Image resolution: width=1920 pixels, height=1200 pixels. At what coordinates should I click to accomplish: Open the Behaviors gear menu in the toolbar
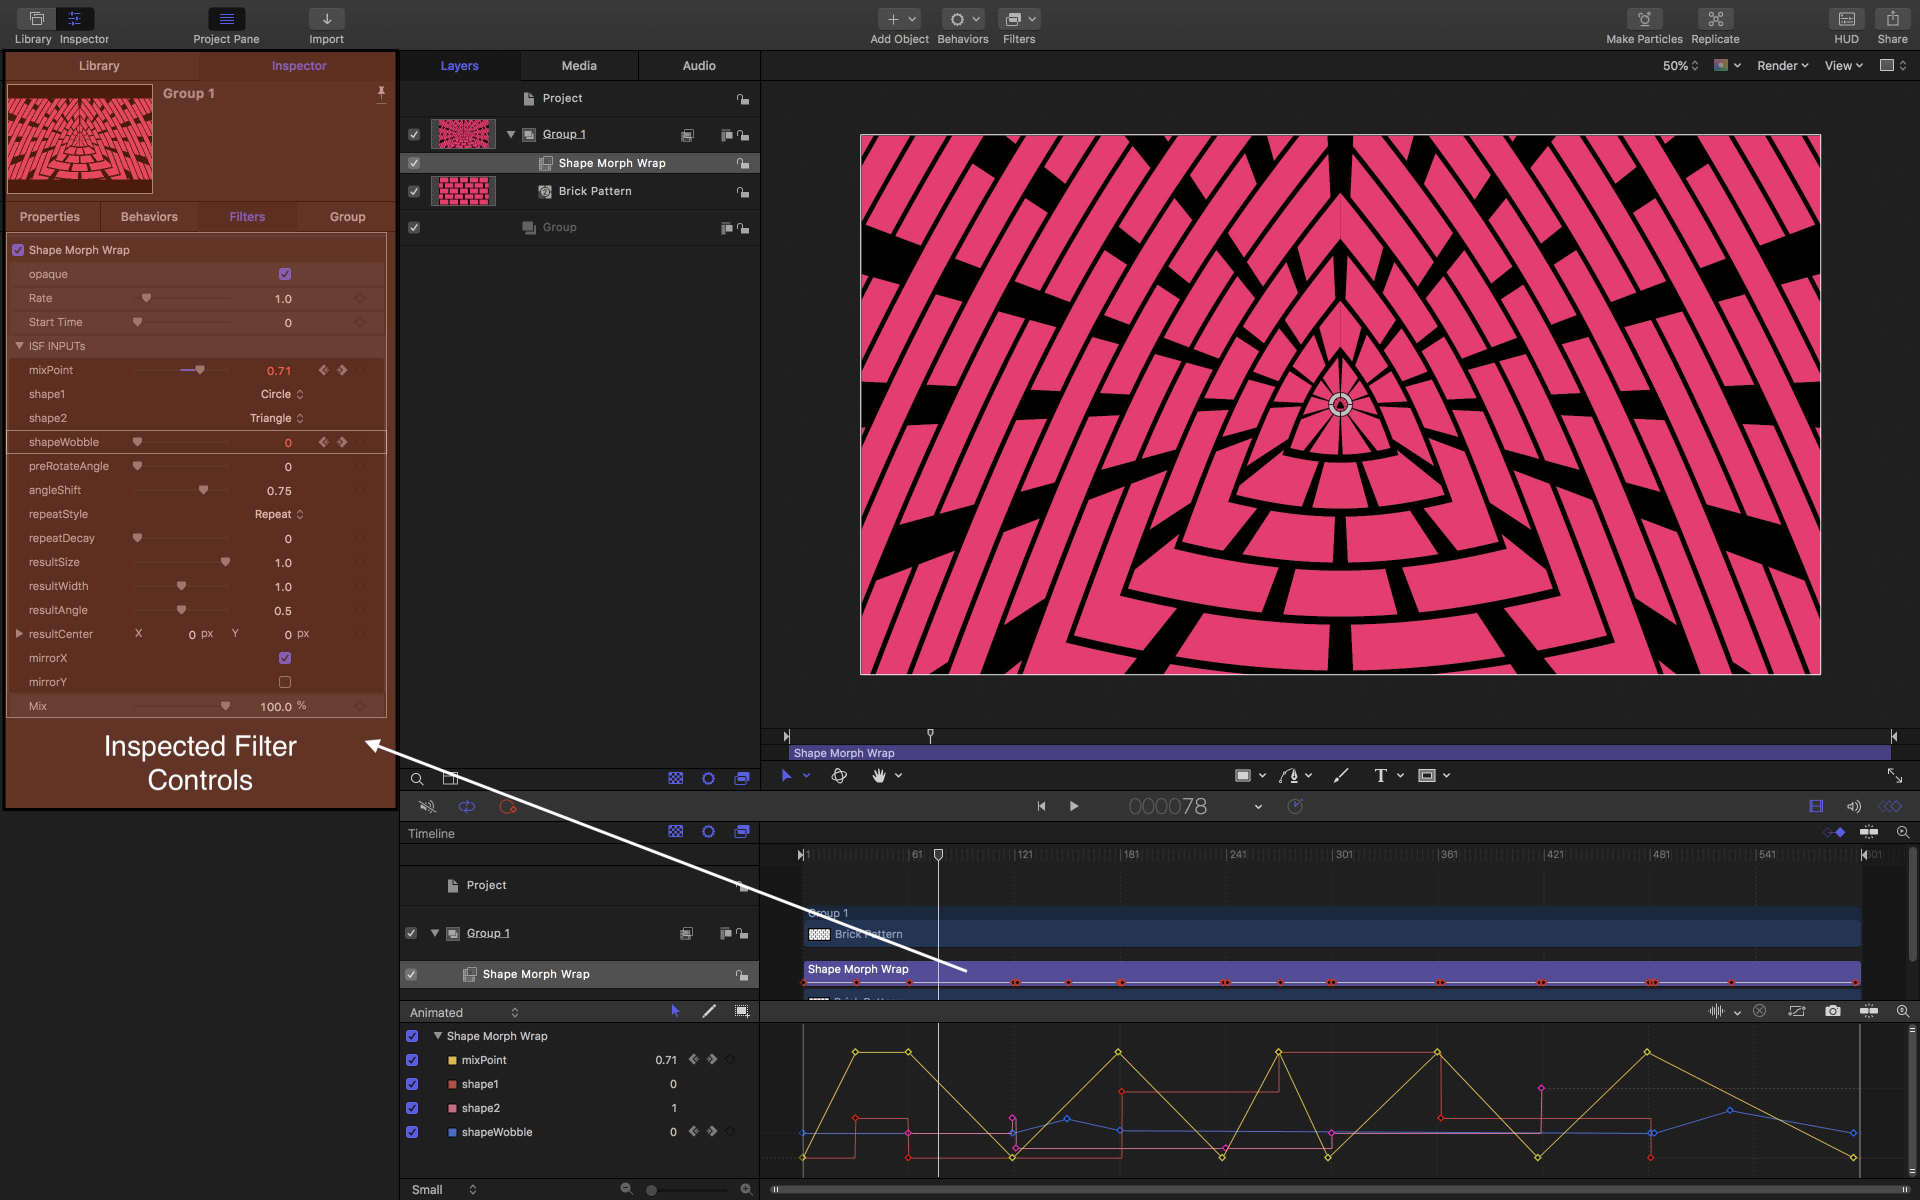click(963, 19)
